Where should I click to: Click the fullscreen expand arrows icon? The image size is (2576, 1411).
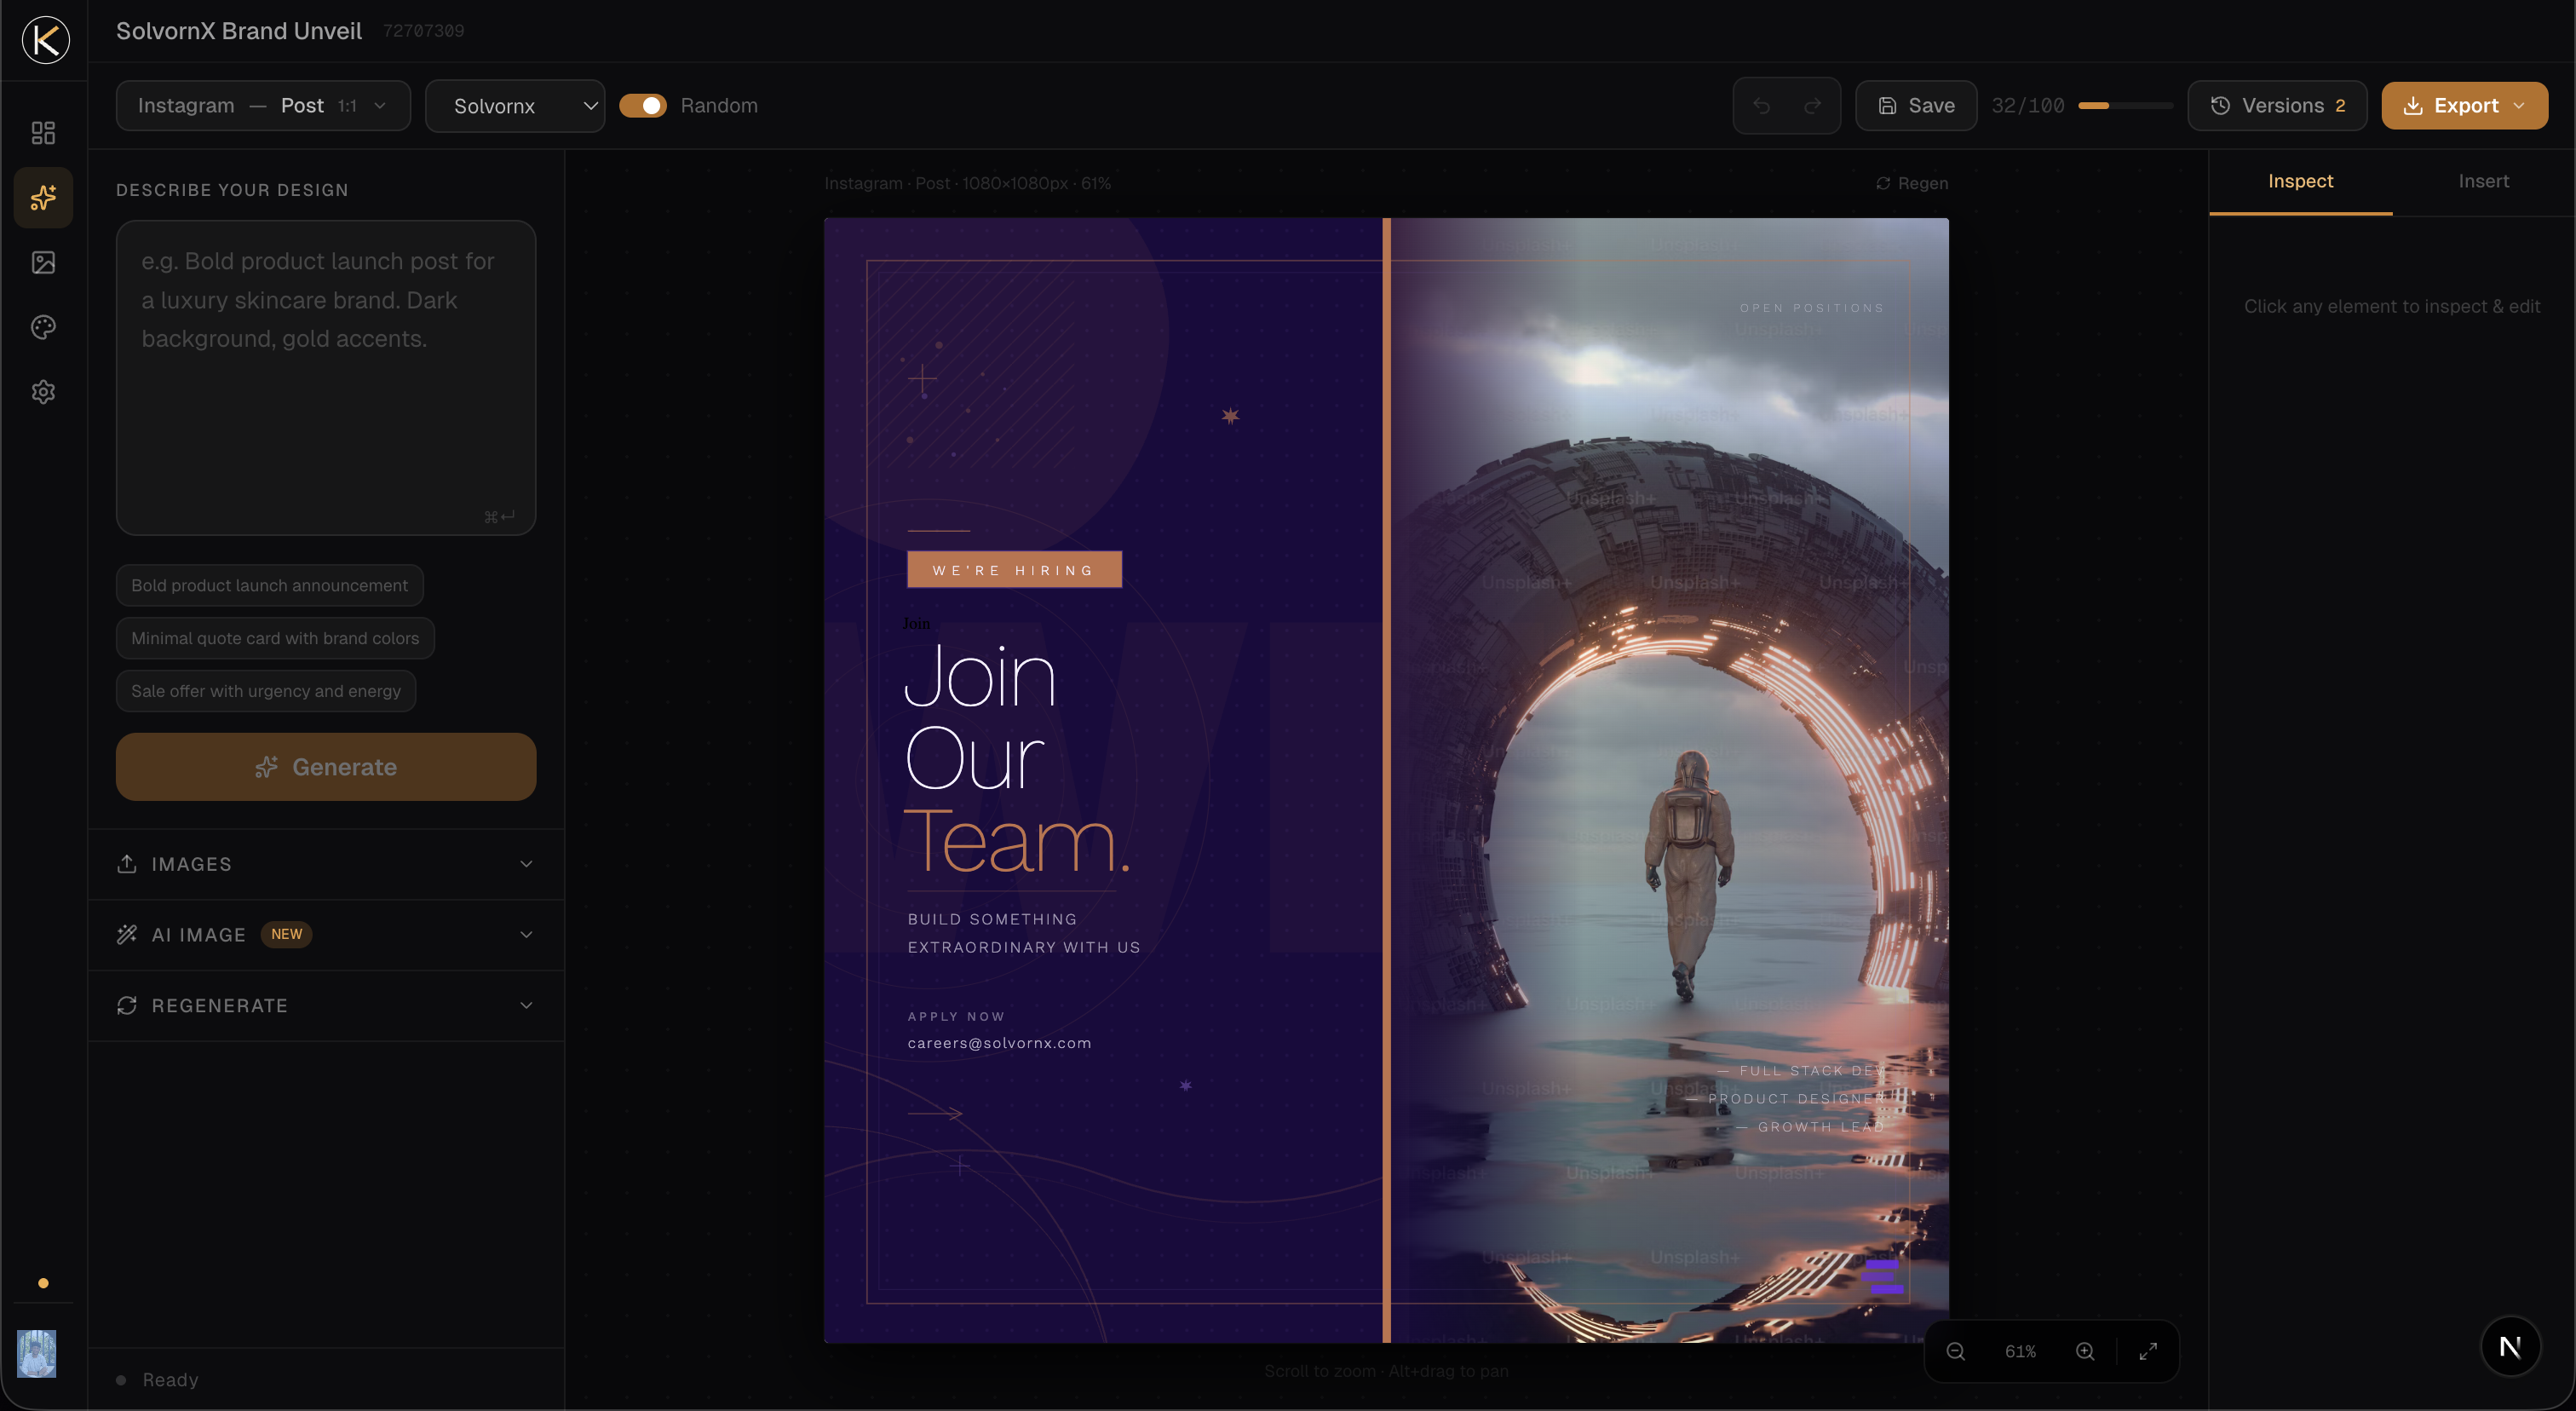2148,1352
